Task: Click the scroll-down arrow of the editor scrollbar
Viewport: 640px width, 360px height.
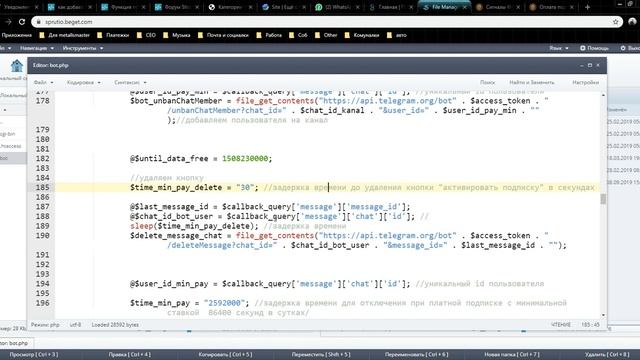Action: tap(603, 315)
